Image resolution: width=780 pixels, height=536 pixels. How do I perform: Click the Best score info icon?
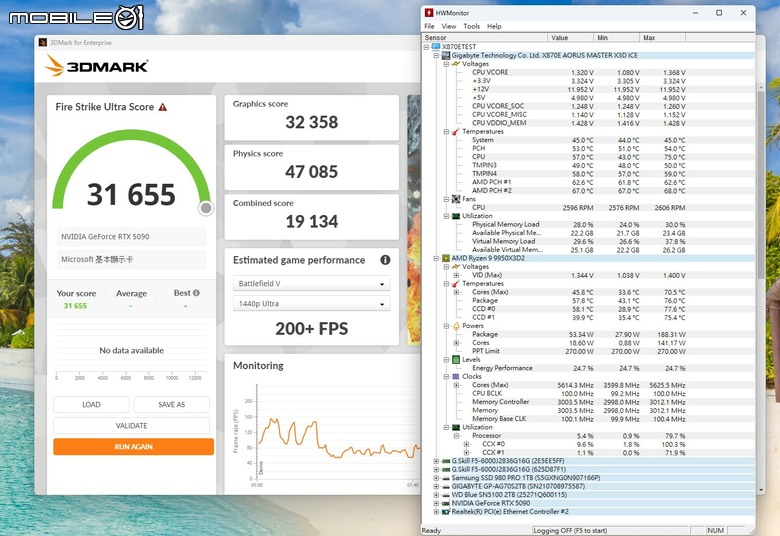[196, 293]
